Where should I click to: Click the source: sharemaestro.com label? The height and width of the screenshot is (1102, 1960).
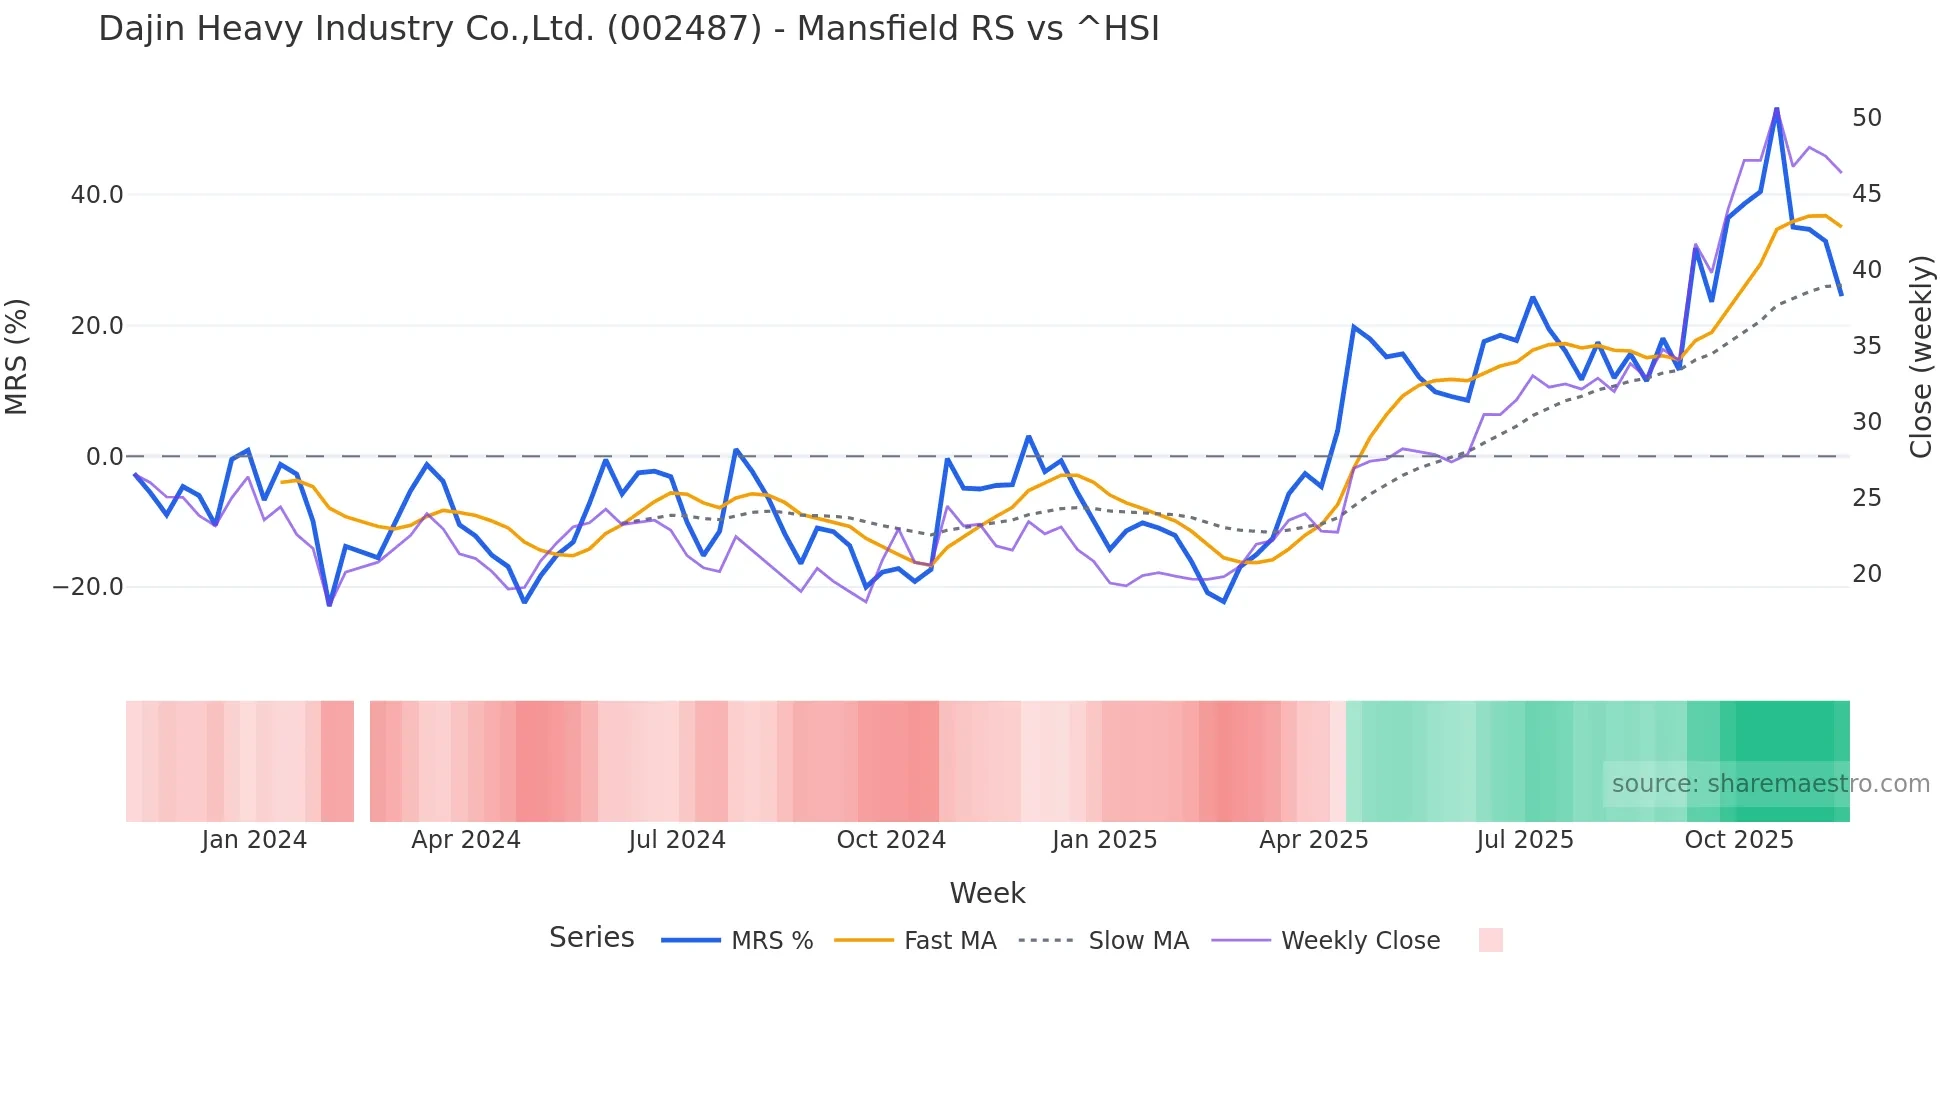[x=1770, y=784]
